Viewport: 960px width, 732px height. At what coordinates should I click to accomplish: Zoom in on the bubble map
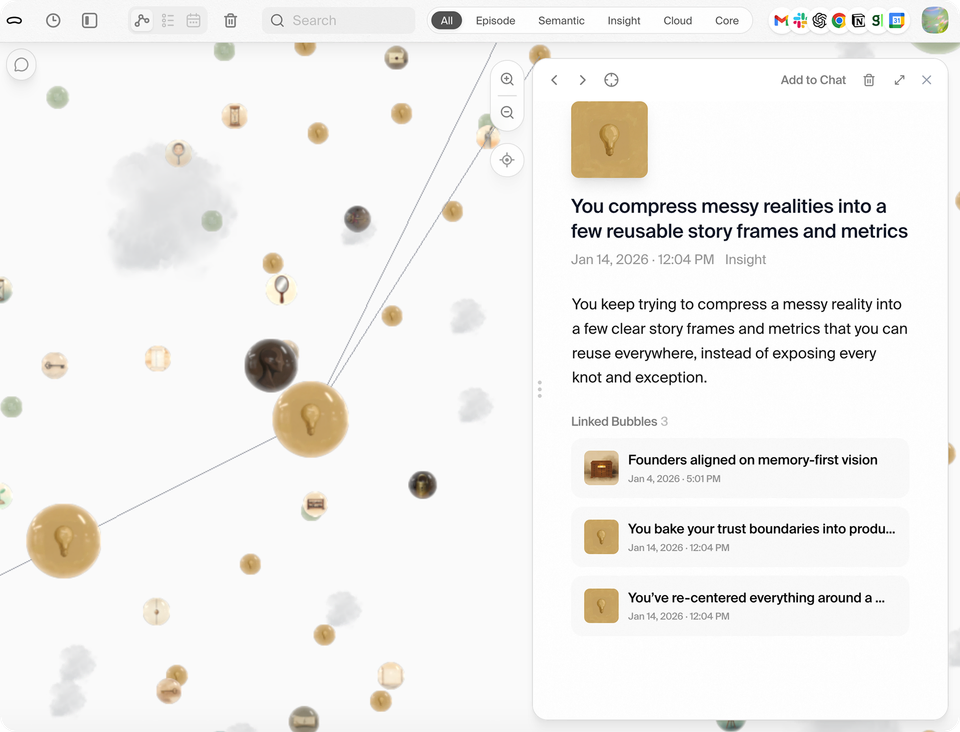point(507,79)
